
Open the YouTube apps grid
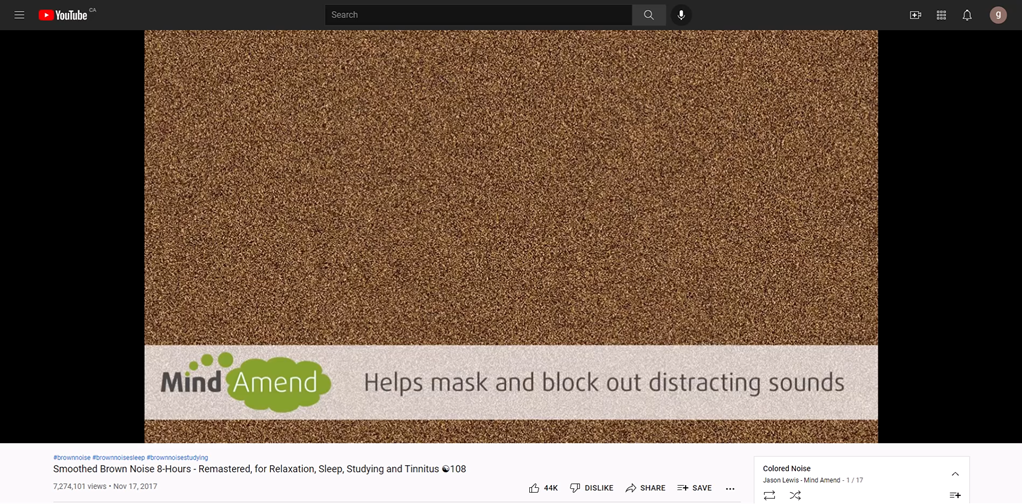tap(941, 15)
